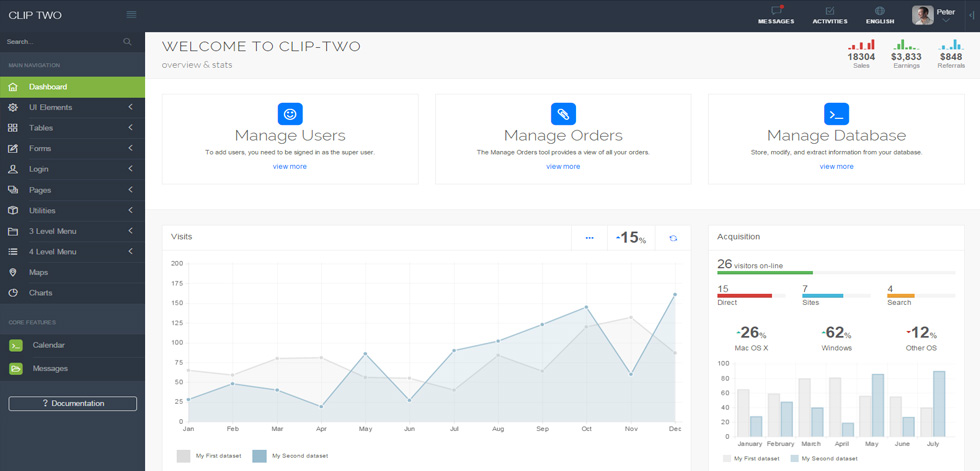This screenshot has width=980, height=471.
Task: Open Maps menu item
Action: pos(72,272)
